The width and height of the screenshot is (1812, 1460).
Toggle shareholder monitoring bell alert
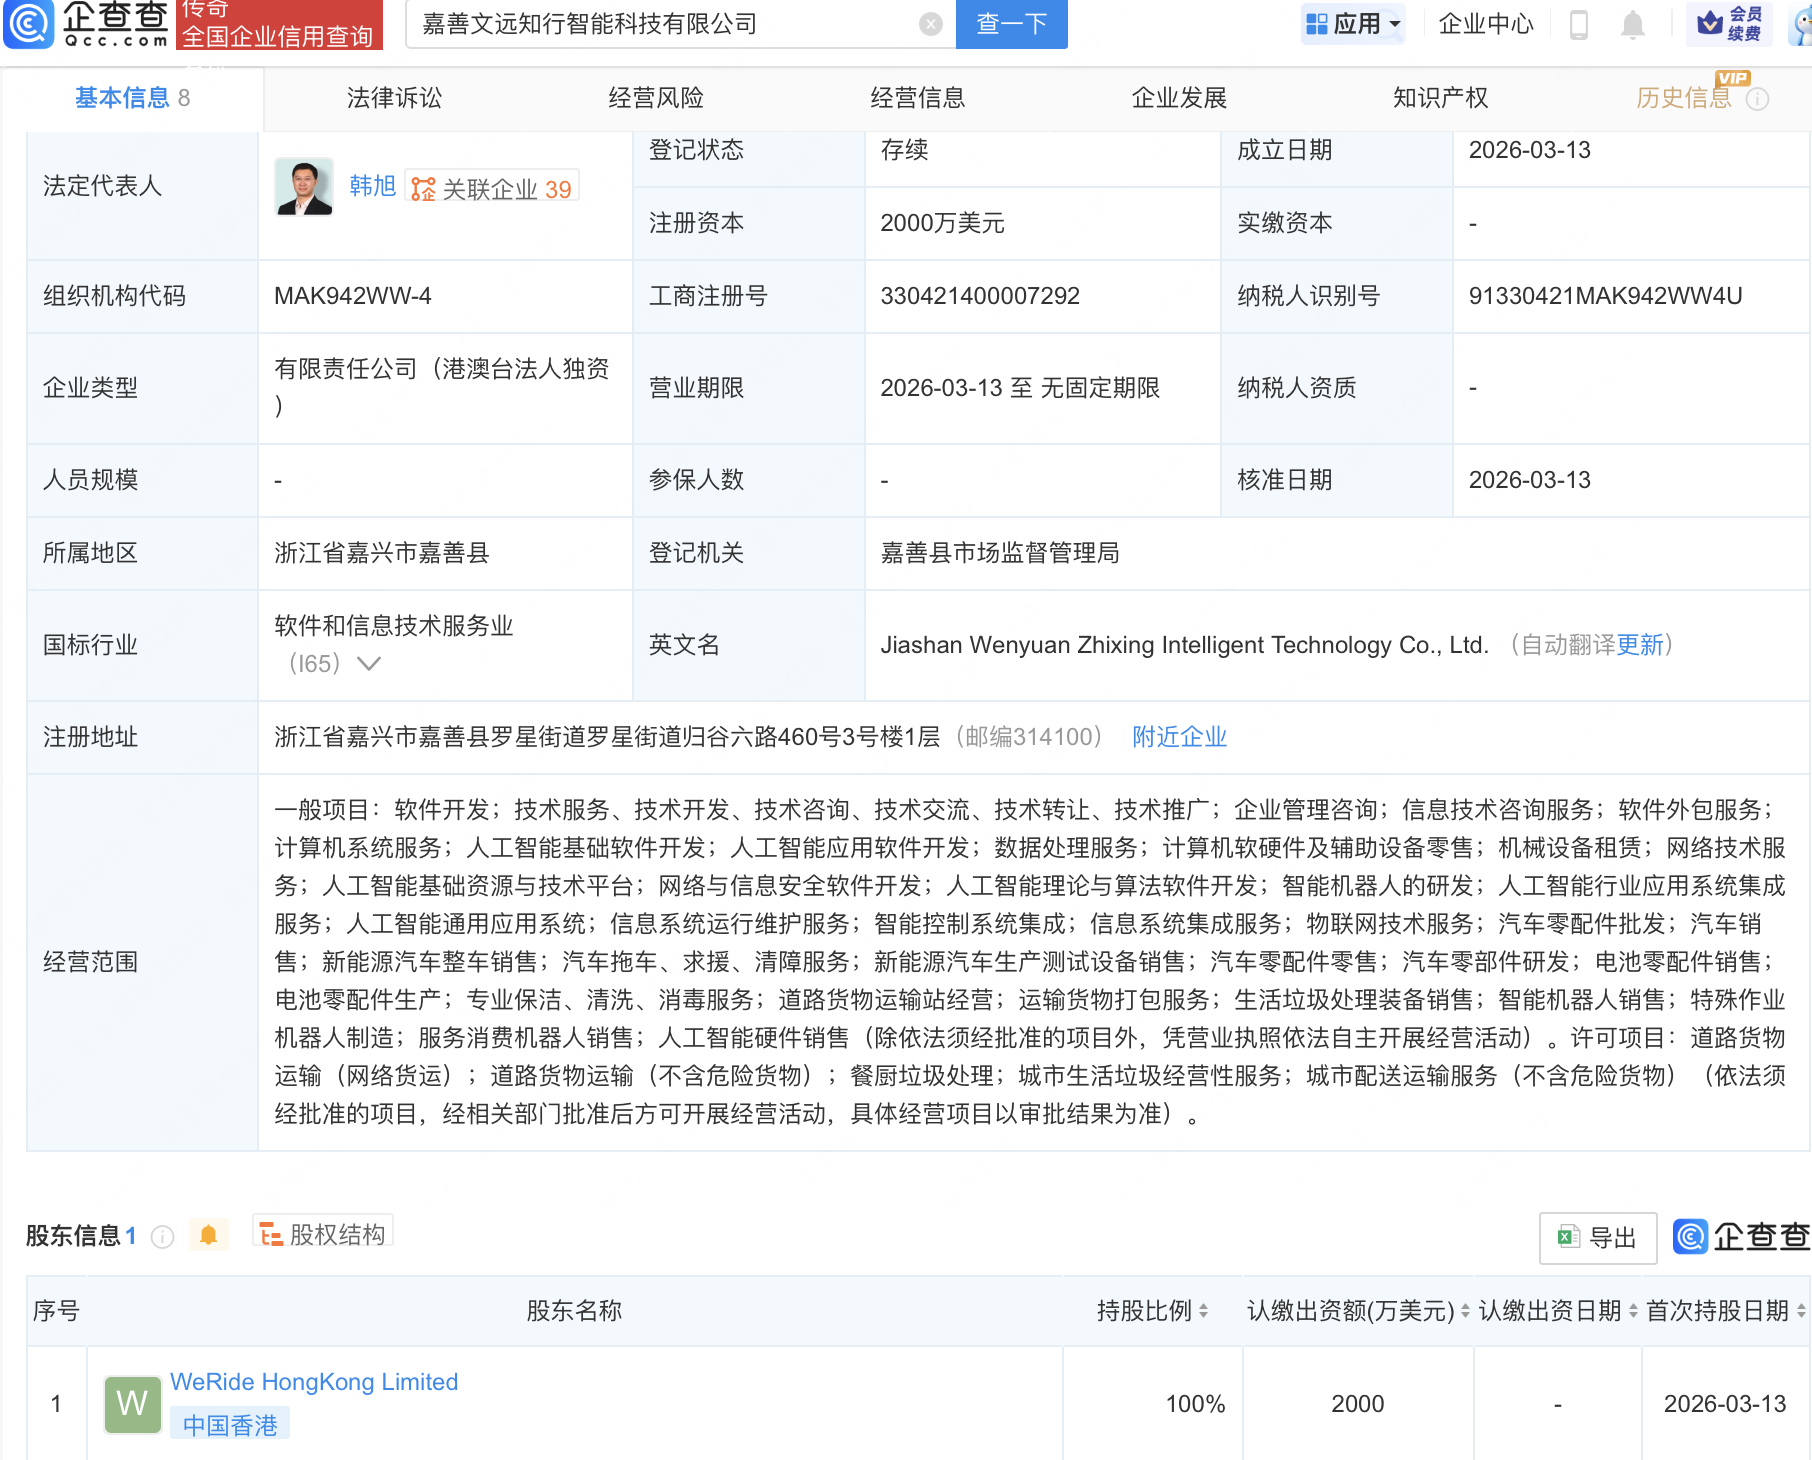pos(208,1235)
